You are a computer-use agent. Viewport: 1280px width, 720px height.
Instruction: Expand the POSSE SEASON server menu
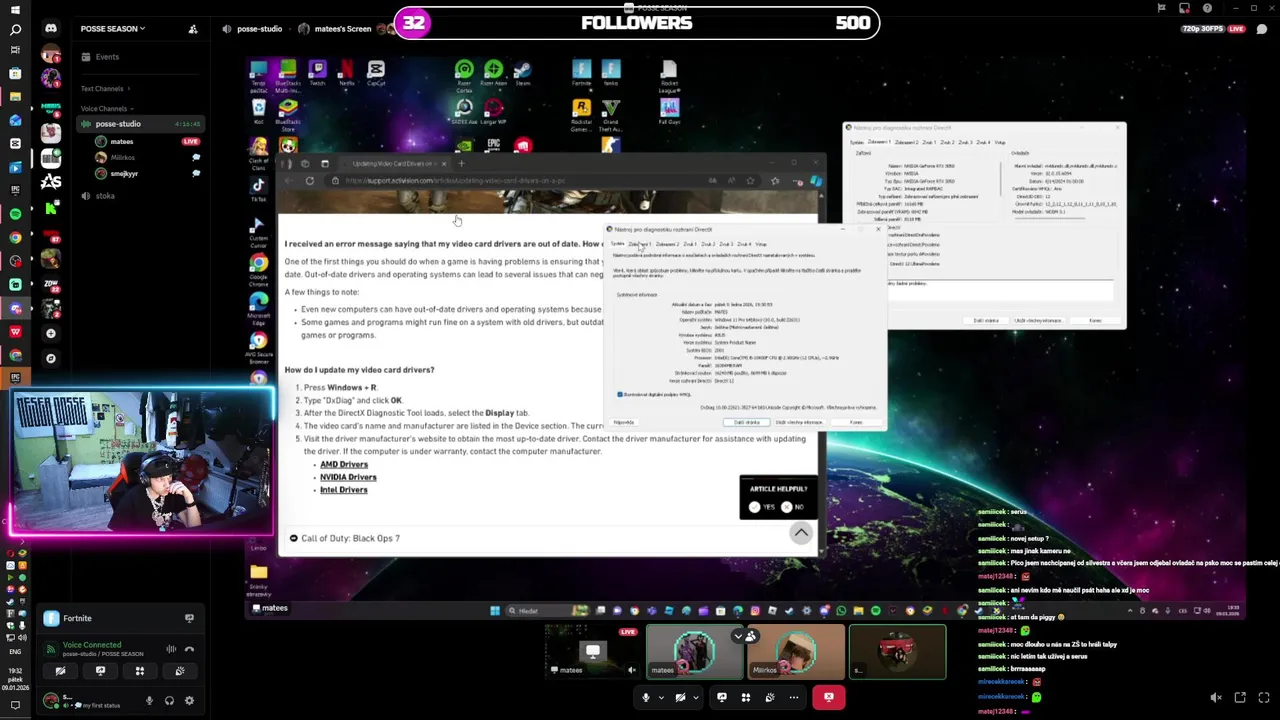click(x=113, y=29)
